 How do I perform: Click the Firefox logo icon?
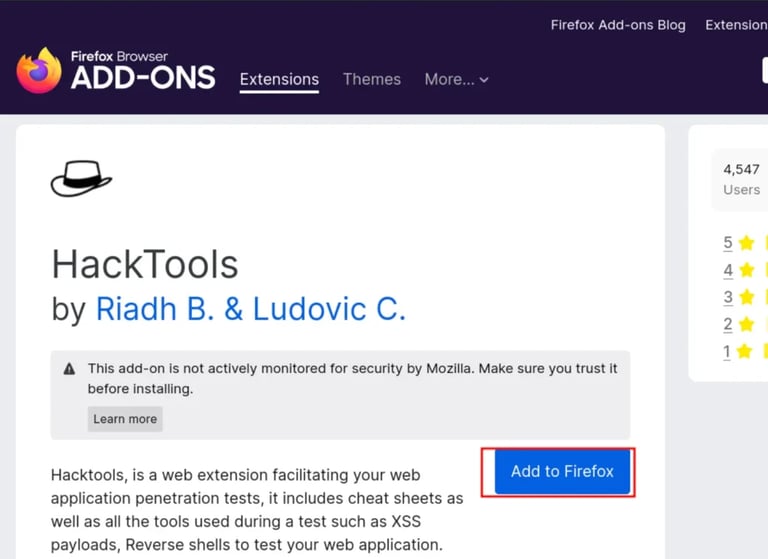[39, 71]
